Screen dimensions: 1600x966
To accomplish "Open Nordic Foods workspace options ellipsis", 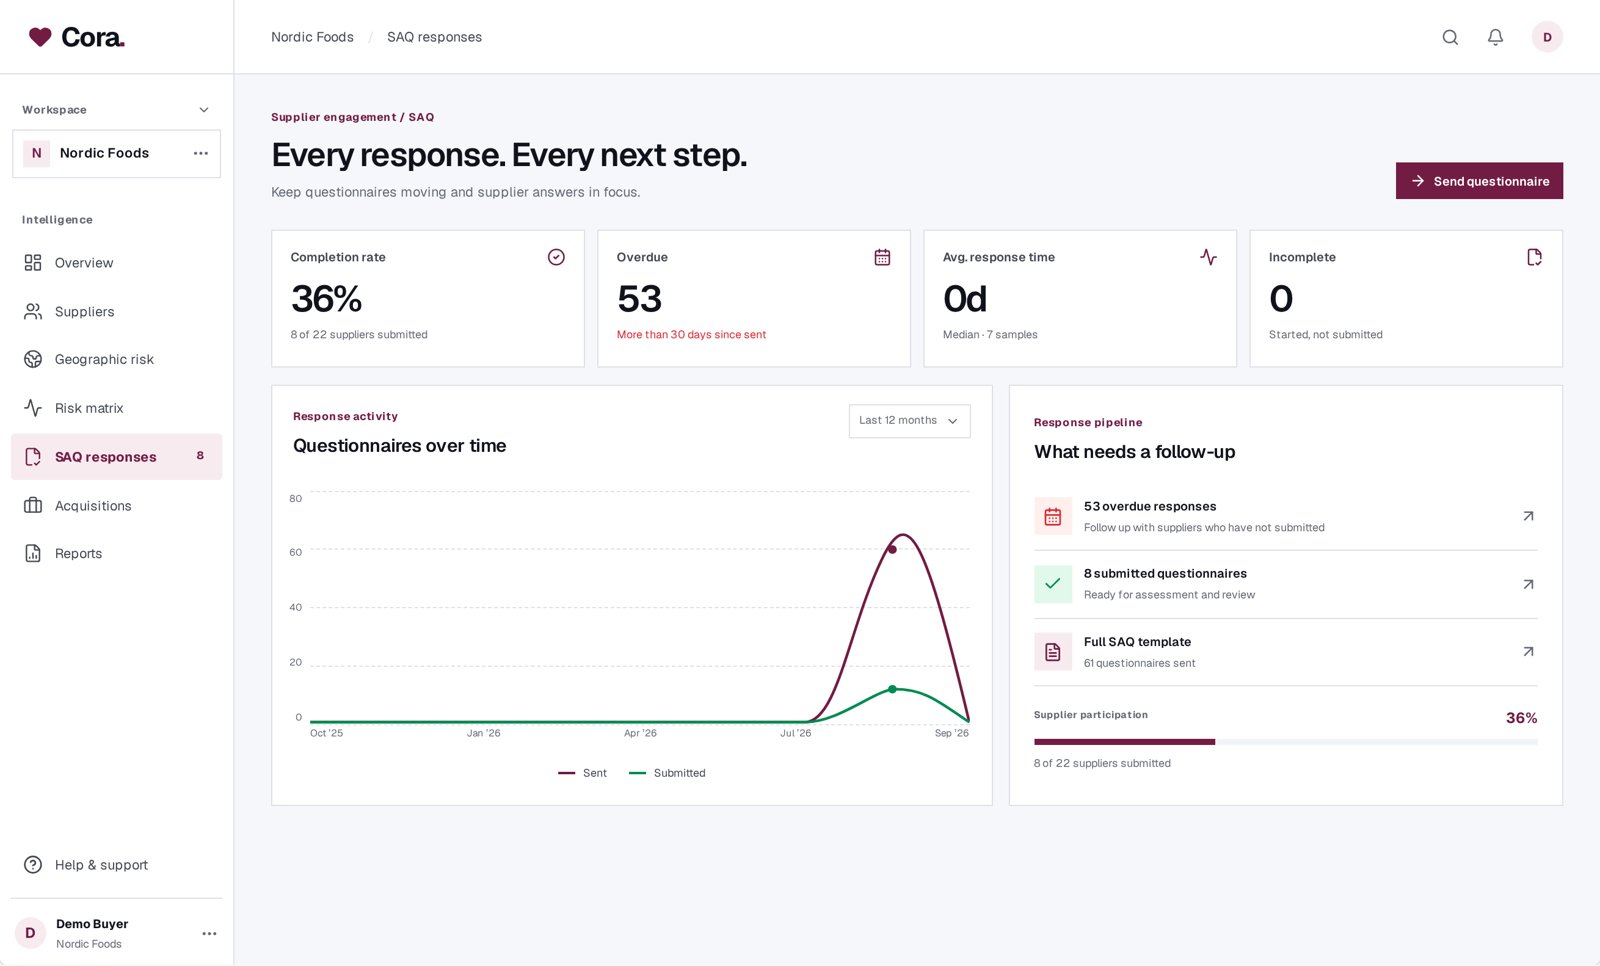I will tap(201, 153).
